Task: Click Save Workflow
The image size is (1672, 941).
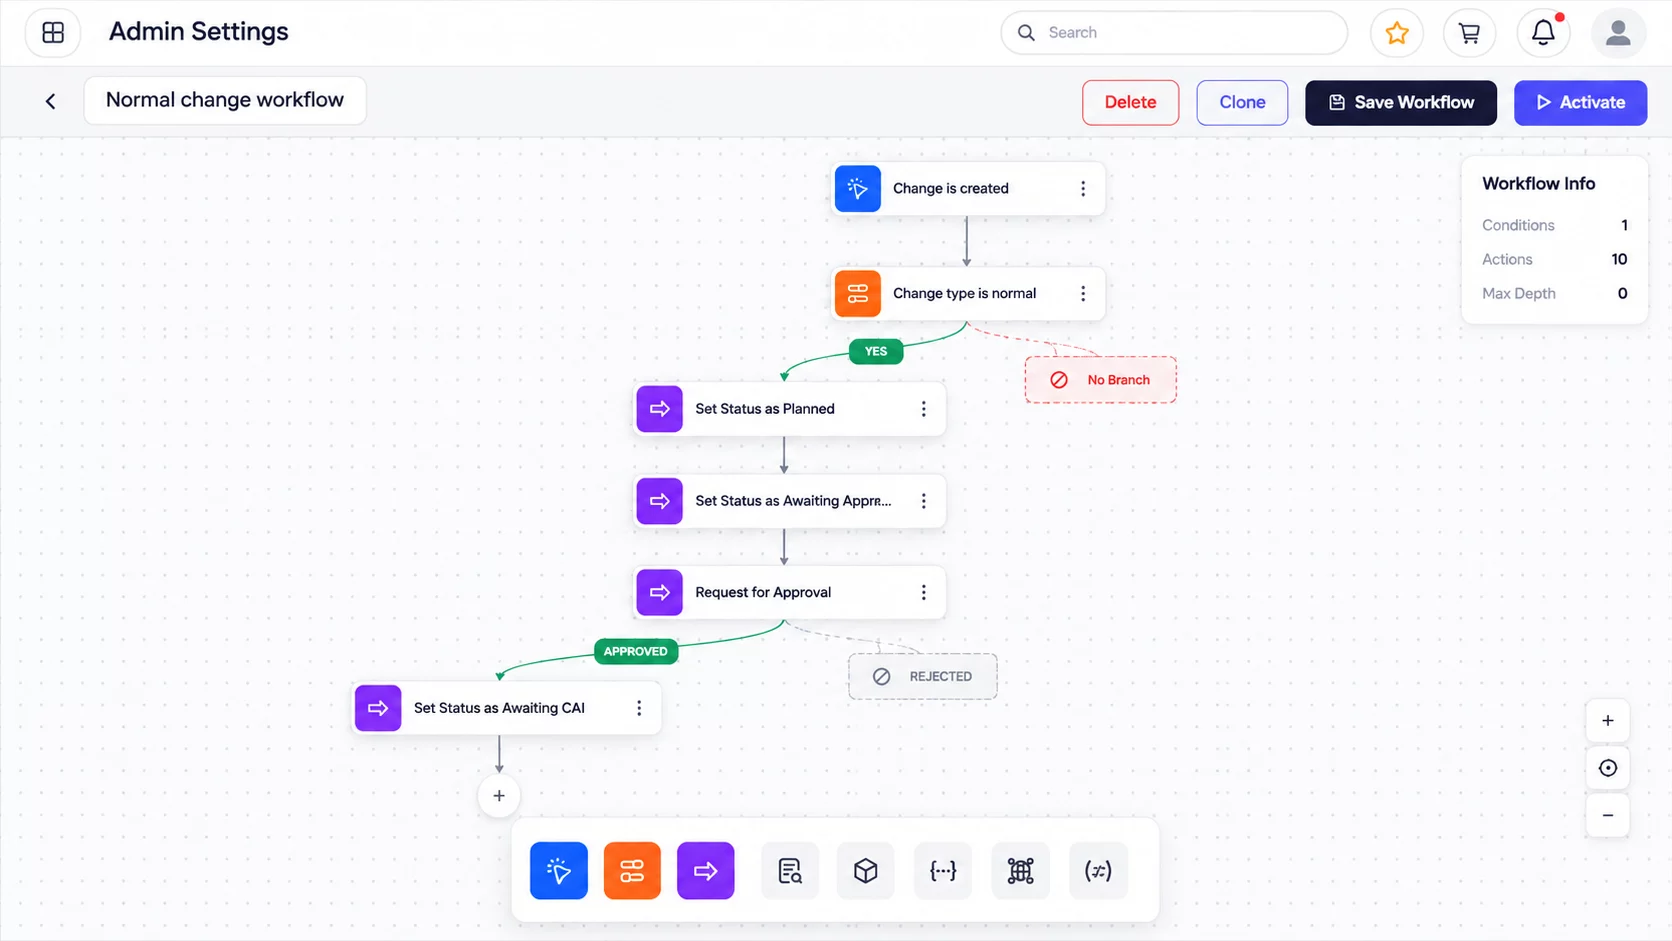Action: [1400, 103]
